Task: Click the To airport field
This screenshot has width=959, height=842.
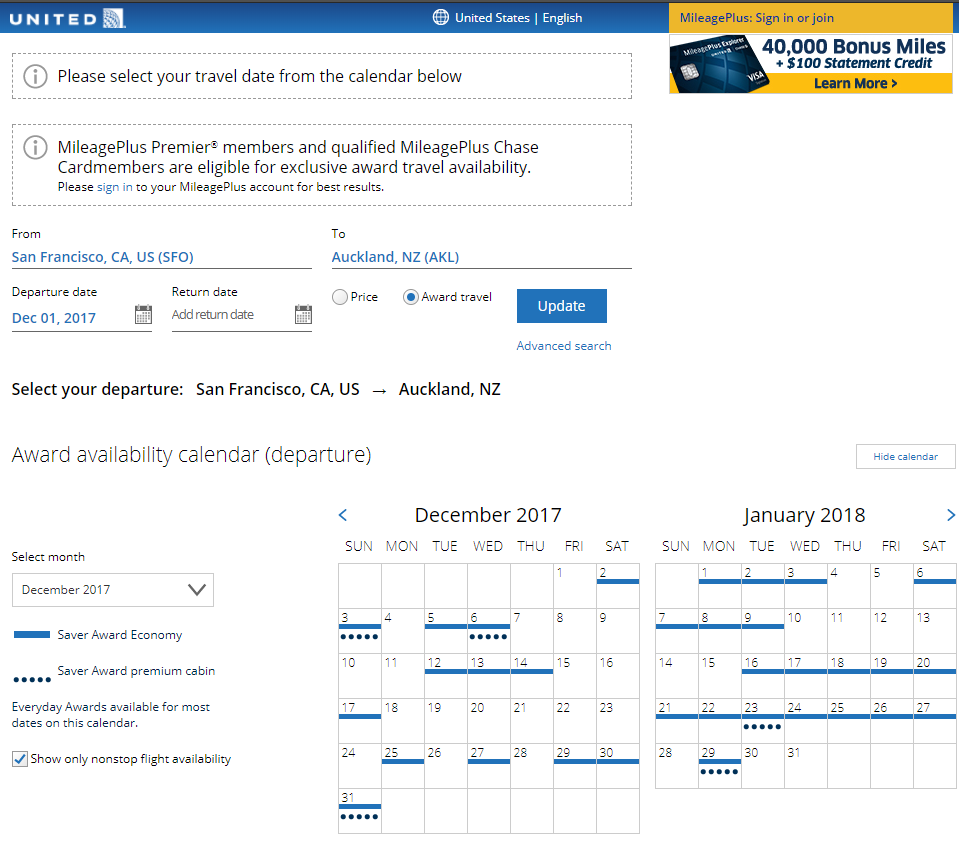Action: tap(481, 257)
